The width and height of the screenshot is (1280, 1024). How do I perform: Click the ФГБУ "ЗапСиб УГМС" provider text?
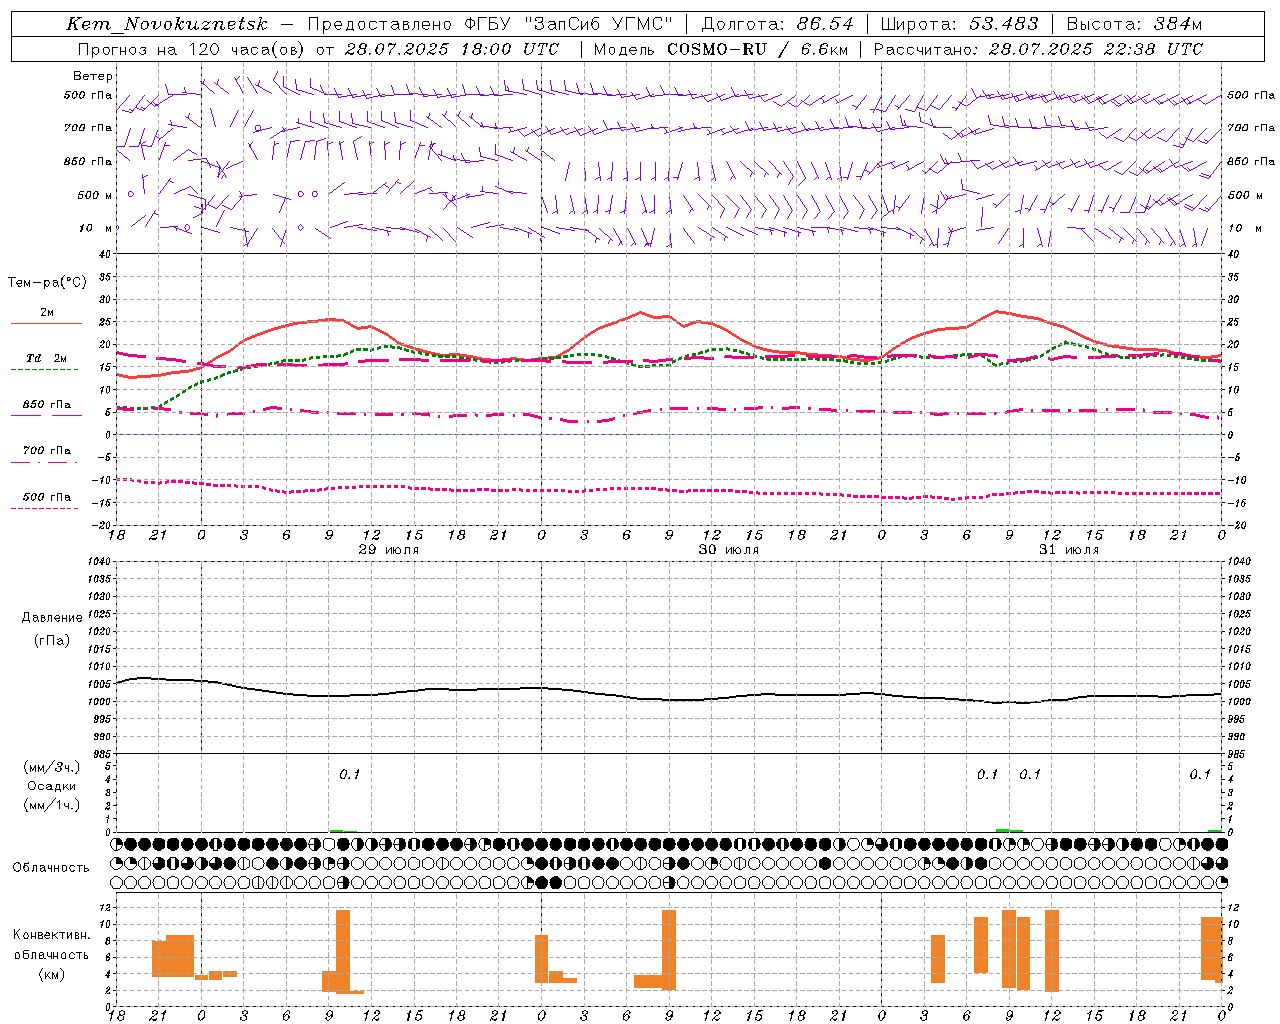point(569,24)
